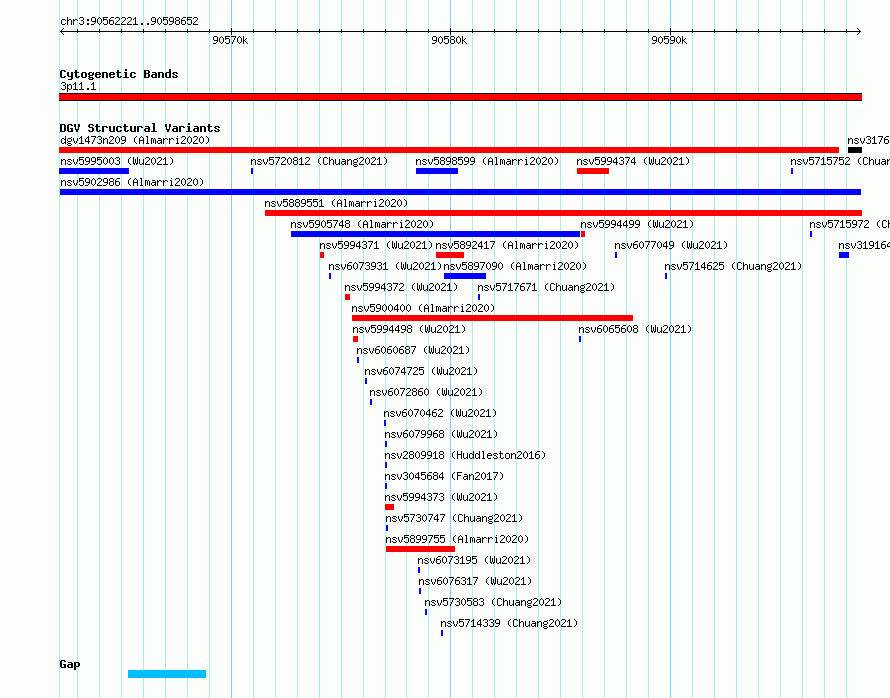Click the 90580k ruler tick label
Viewport: 890px width, 698px height.
(x=449, y=40)
